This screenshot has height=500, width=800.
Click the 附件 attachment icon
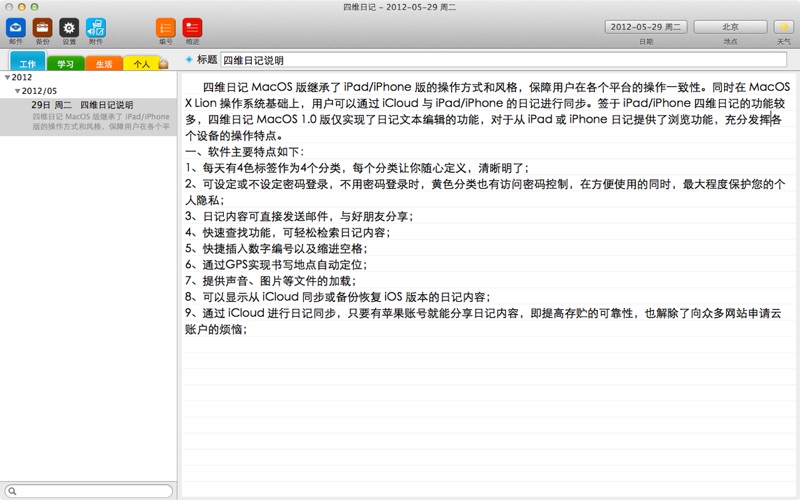point(95,28)
